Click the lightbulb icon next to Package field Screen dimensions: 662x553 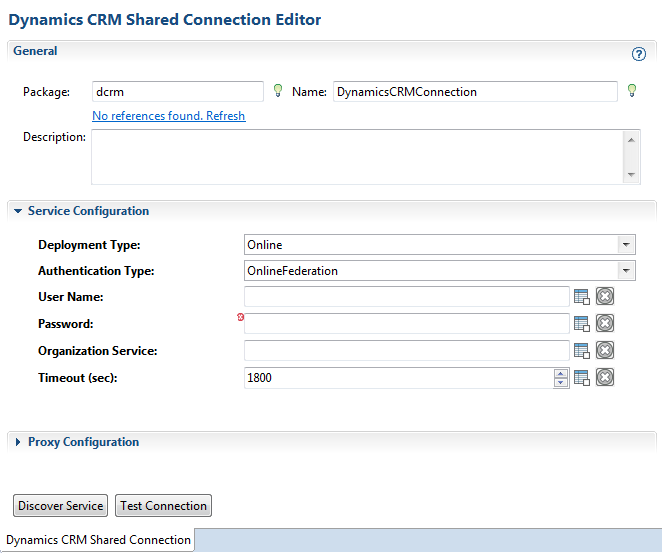pyautogui.click(x=278, y=91)
